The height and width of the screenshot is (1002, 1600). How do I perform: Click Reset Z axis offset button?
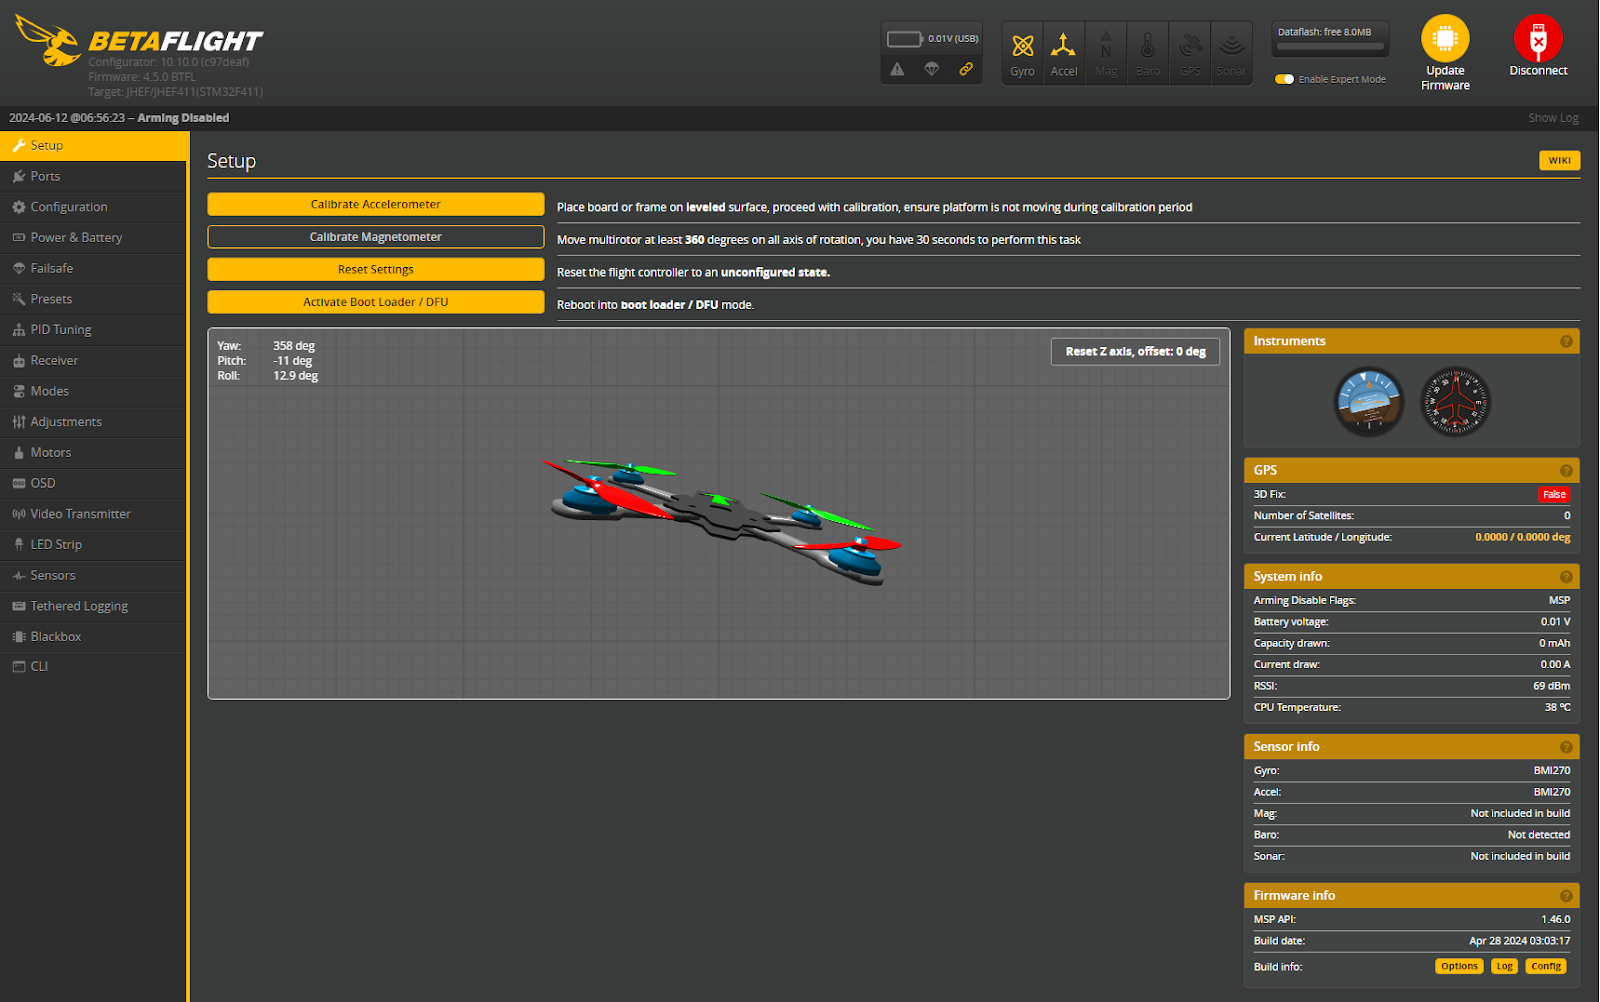click(x=1135, y=352)
